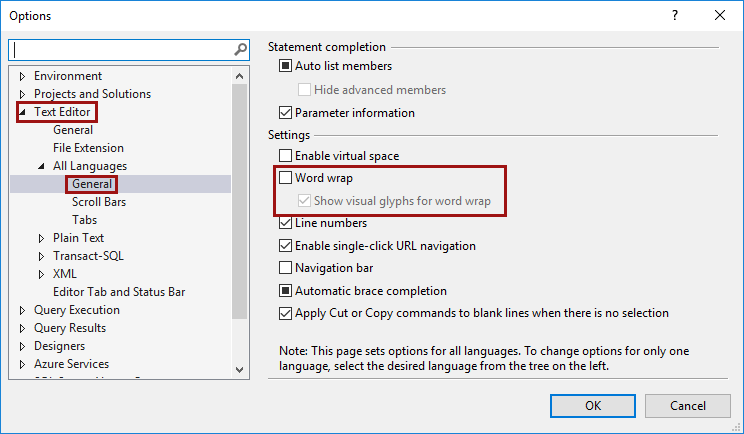Expand Query Execution tree node
744x434 pixels.
point(23,310)
